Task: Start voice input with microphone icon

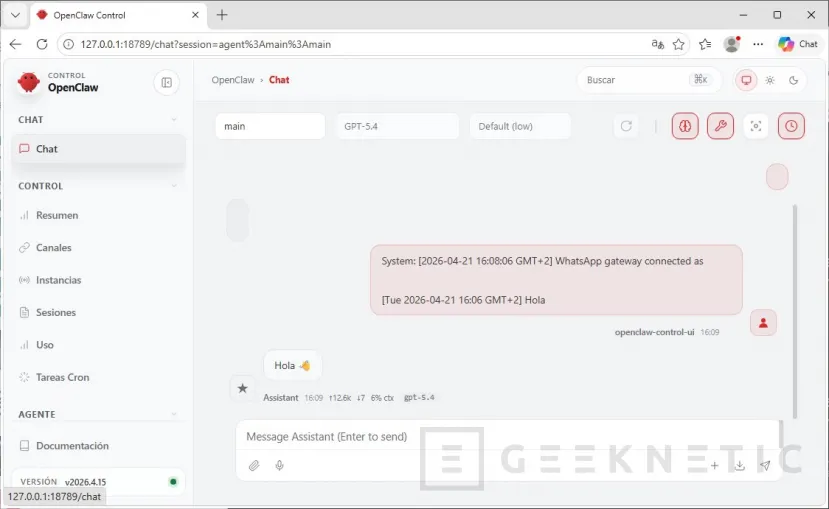Action: tap(279, 466)
